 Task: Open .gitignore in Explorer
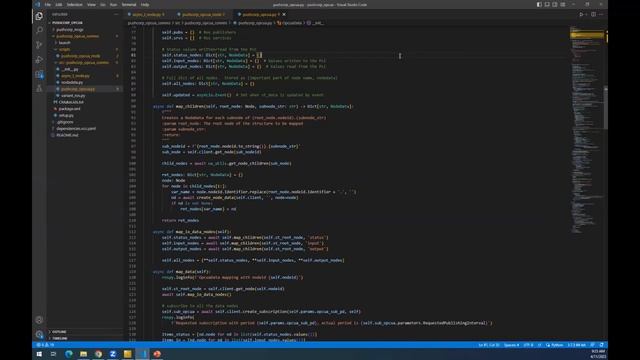pyautogui.click(x=65, y=122)
